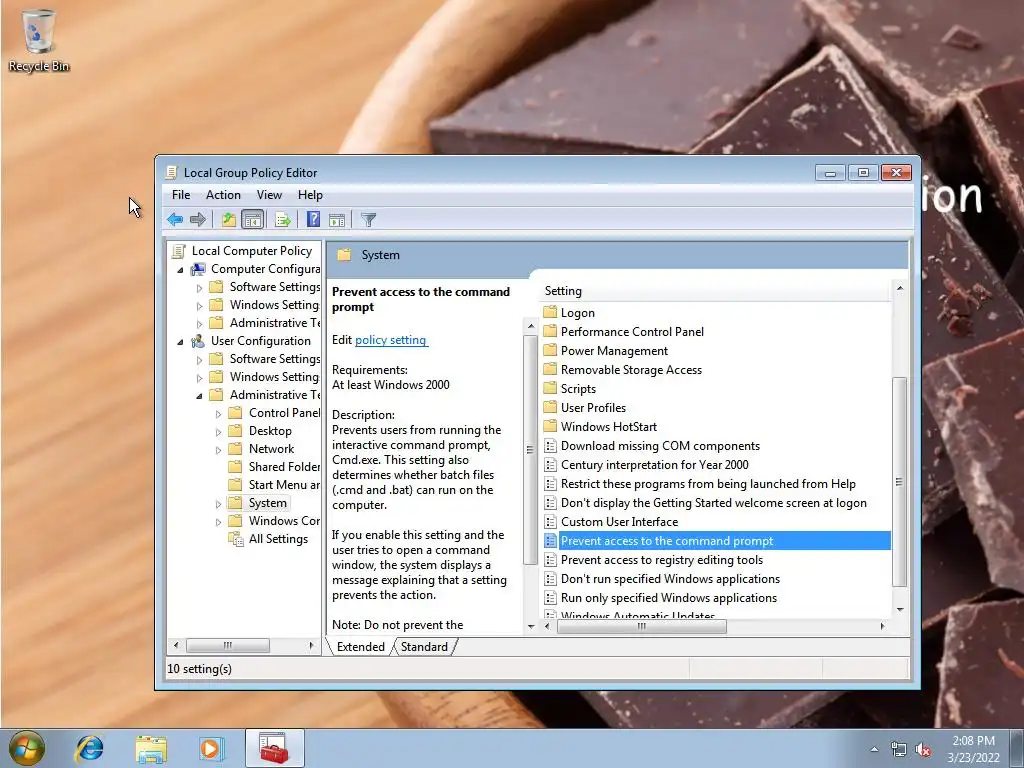
Task: Collapse Administrative Templates under User Configuration
Action: 199,396
